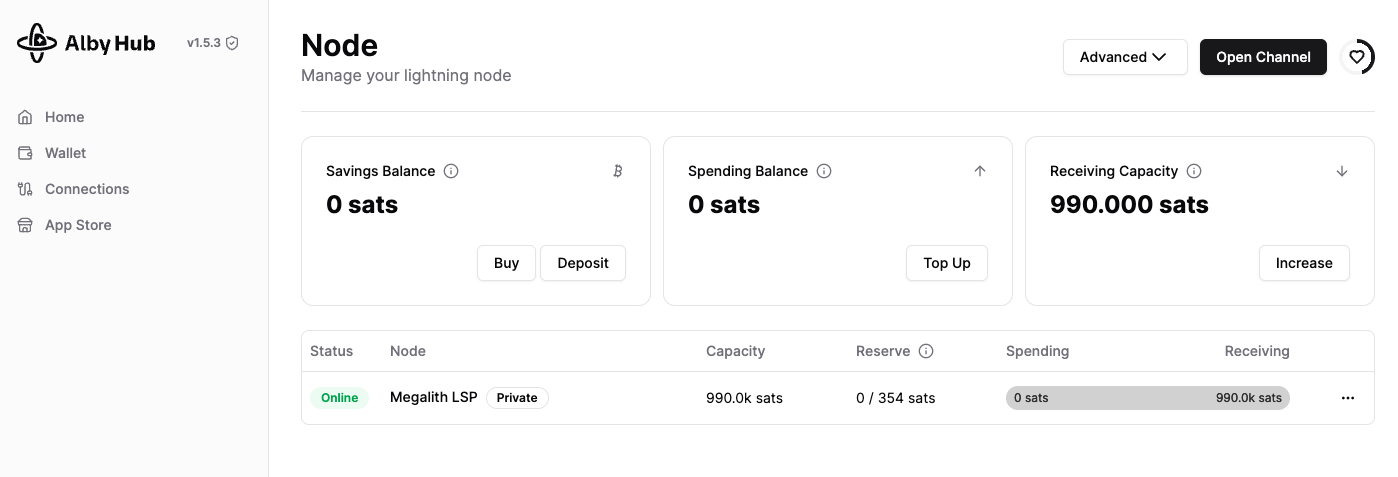
Task: Open the App Store sidebar item
Action: (x=78, y=225)
